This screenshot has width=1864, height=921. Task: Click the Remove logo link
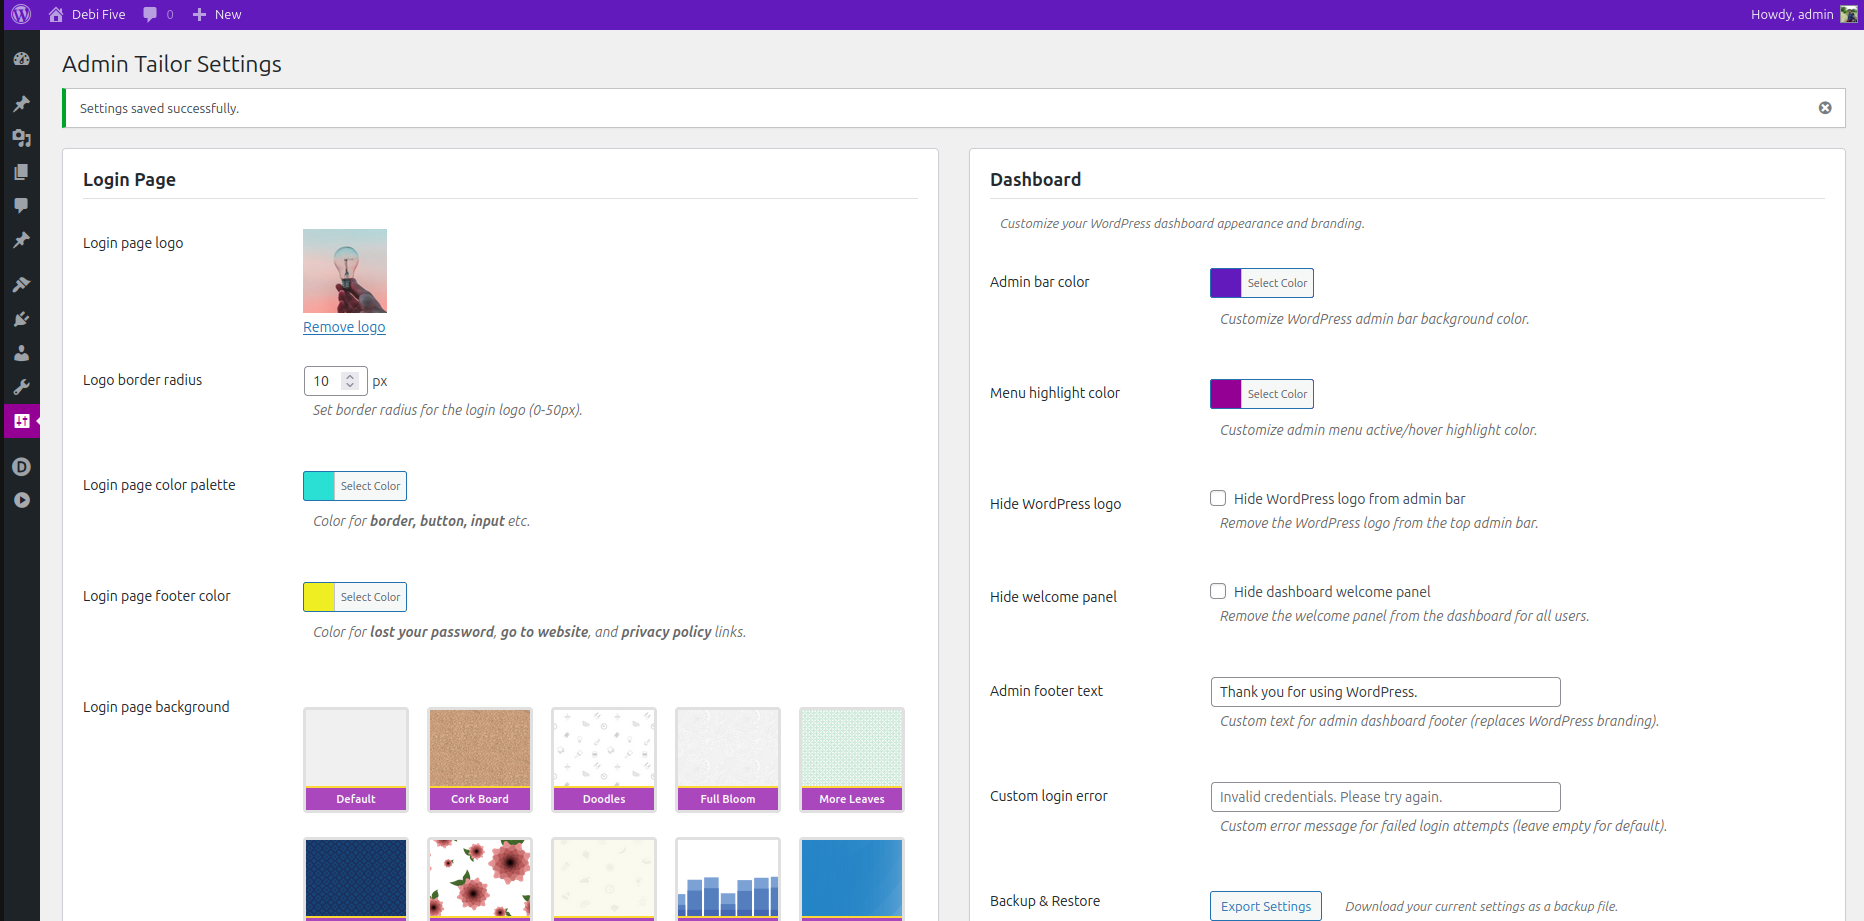point(344,327)
